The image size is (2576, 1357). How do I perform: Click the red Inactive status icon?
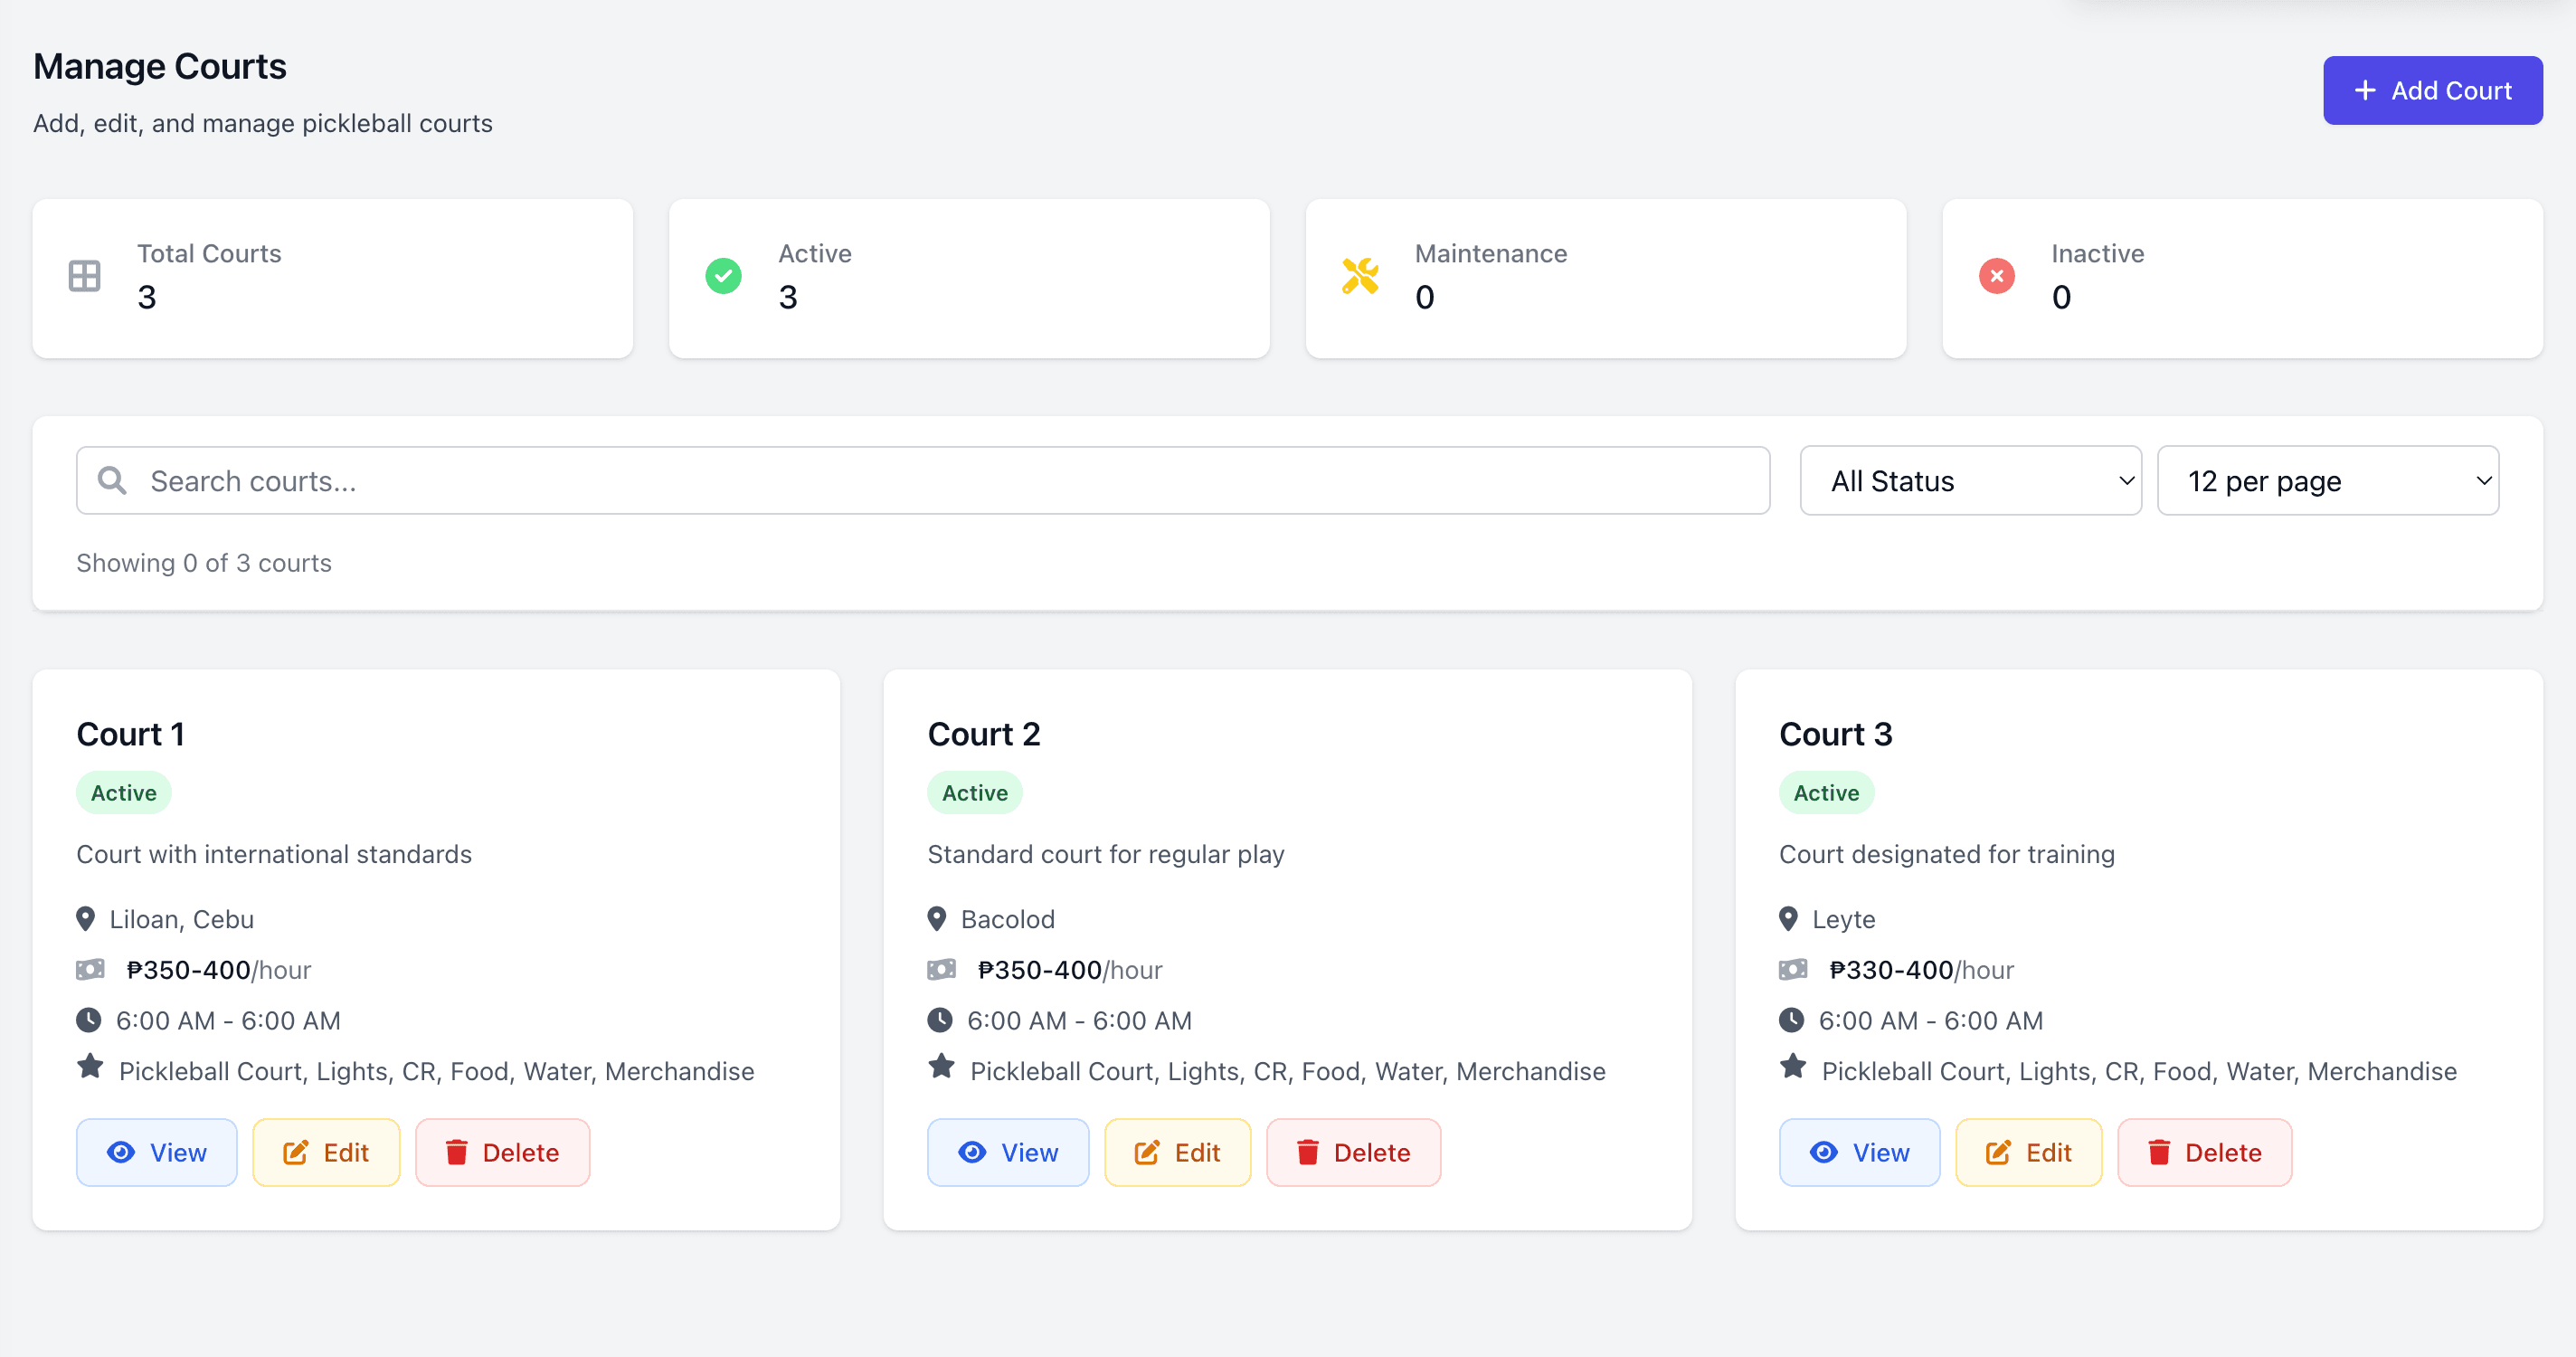point(1996,276)
